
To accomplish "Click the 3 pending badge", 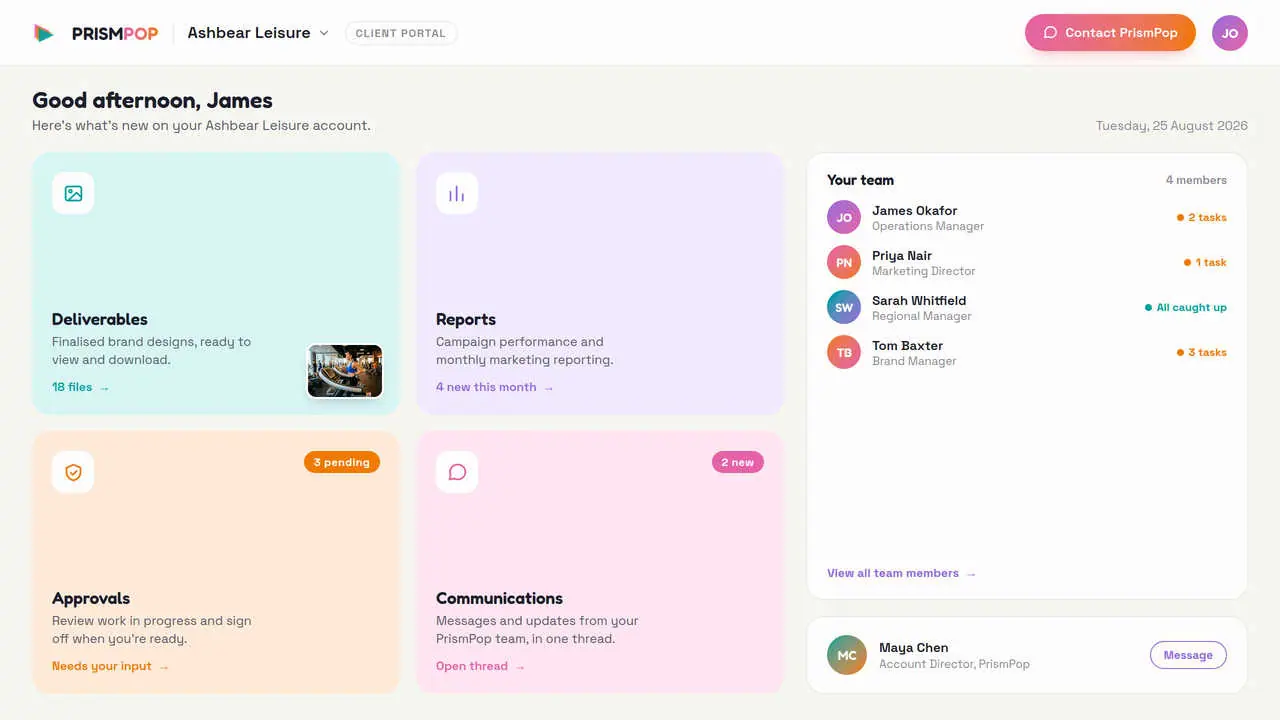I will point(342,462).
